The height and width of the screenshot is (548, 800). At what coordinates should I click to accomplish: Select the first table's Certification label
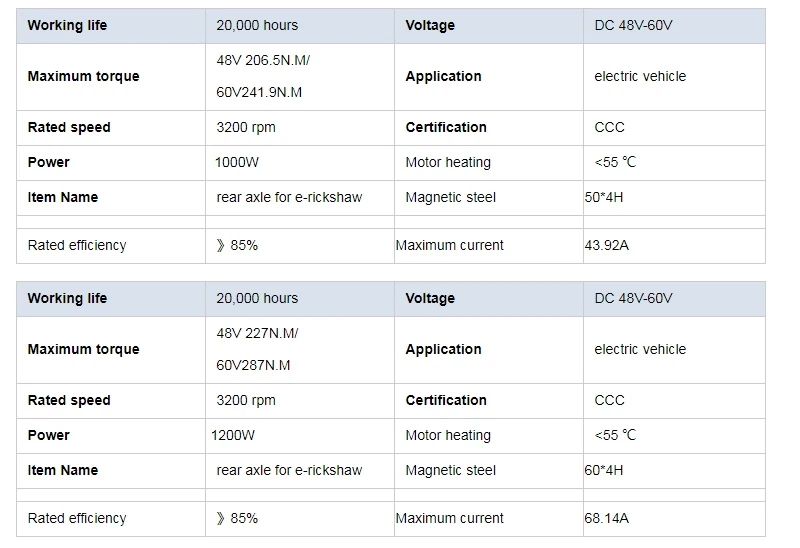pos(446,128)
